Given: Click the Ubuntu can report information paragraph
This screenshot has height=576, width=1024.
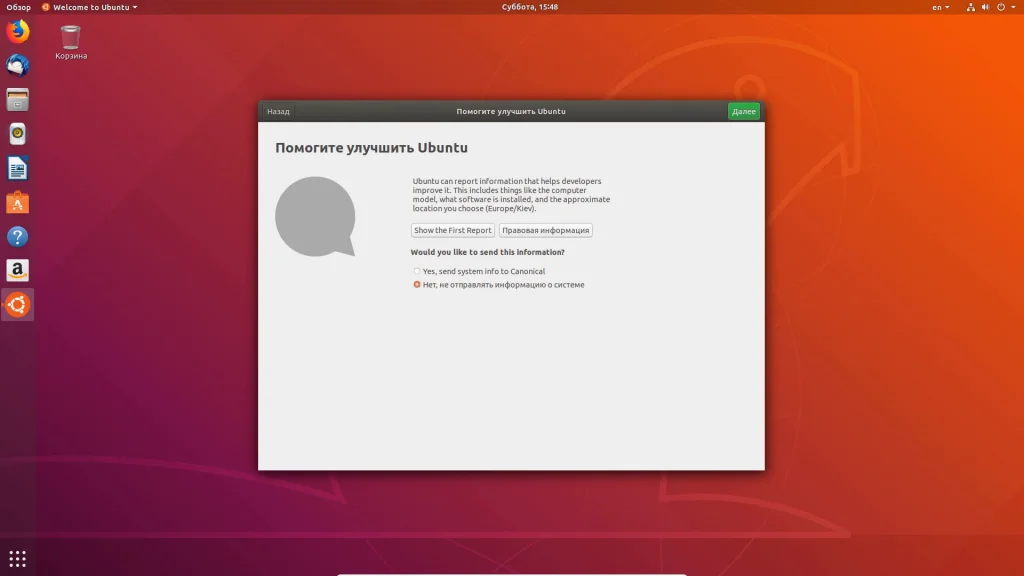Looking at the screenshot, I should point(511,195).
